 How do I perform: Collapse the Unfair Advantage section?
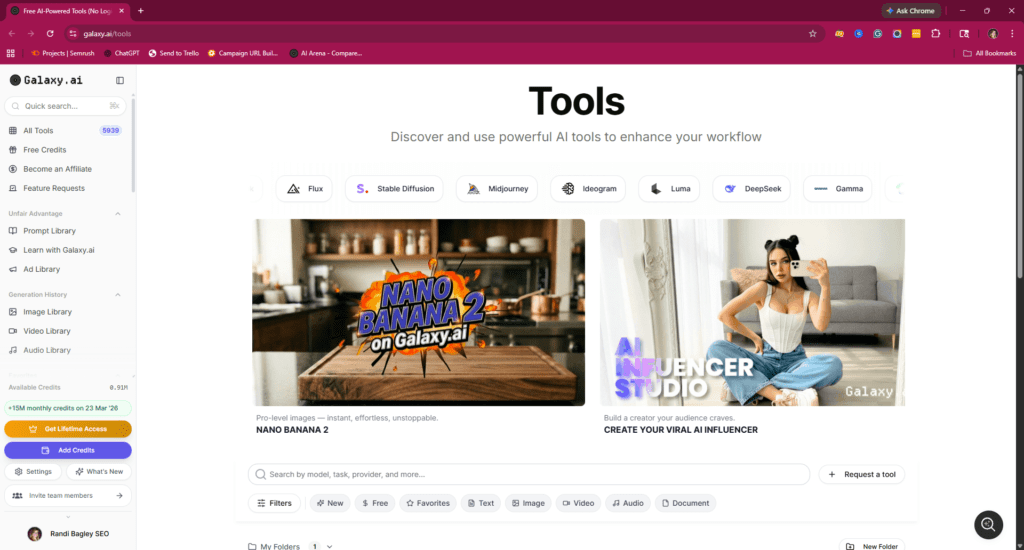pos(118,214)
